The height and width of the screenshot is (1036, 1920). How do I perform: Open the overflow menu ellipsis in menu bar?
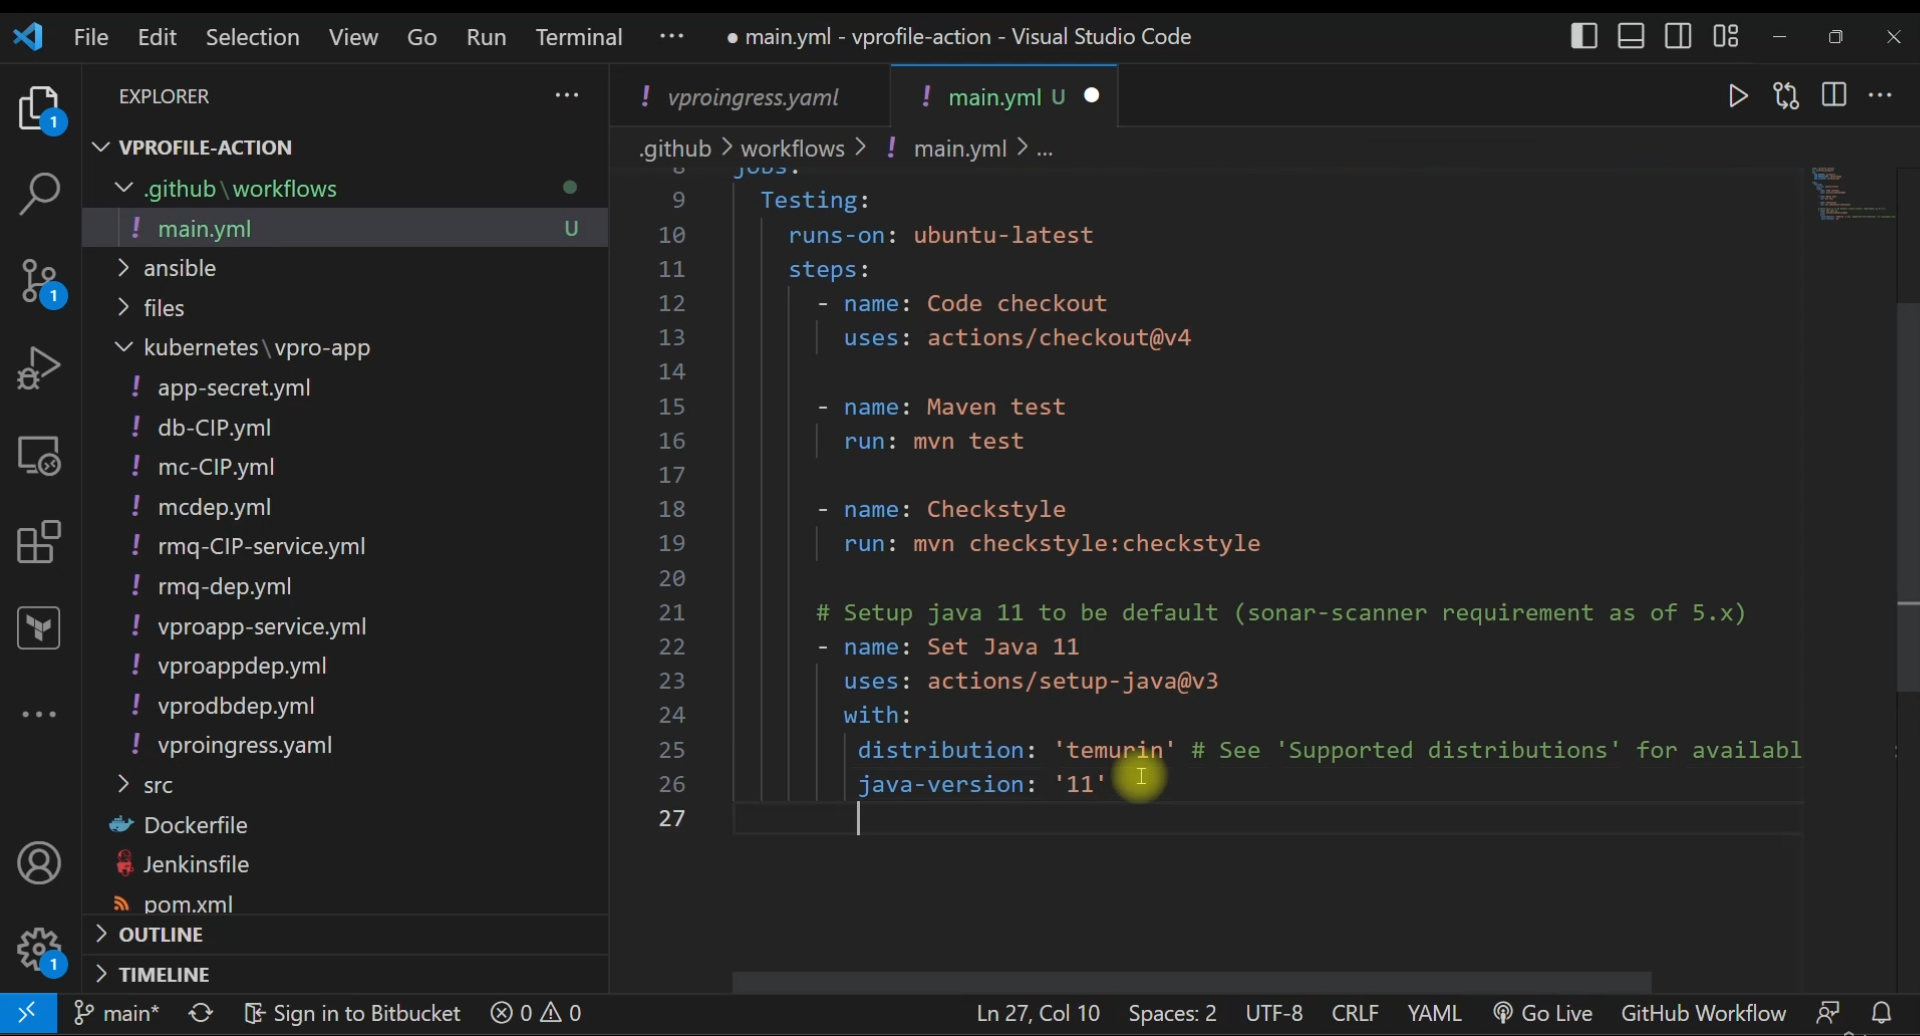[673, 38]
